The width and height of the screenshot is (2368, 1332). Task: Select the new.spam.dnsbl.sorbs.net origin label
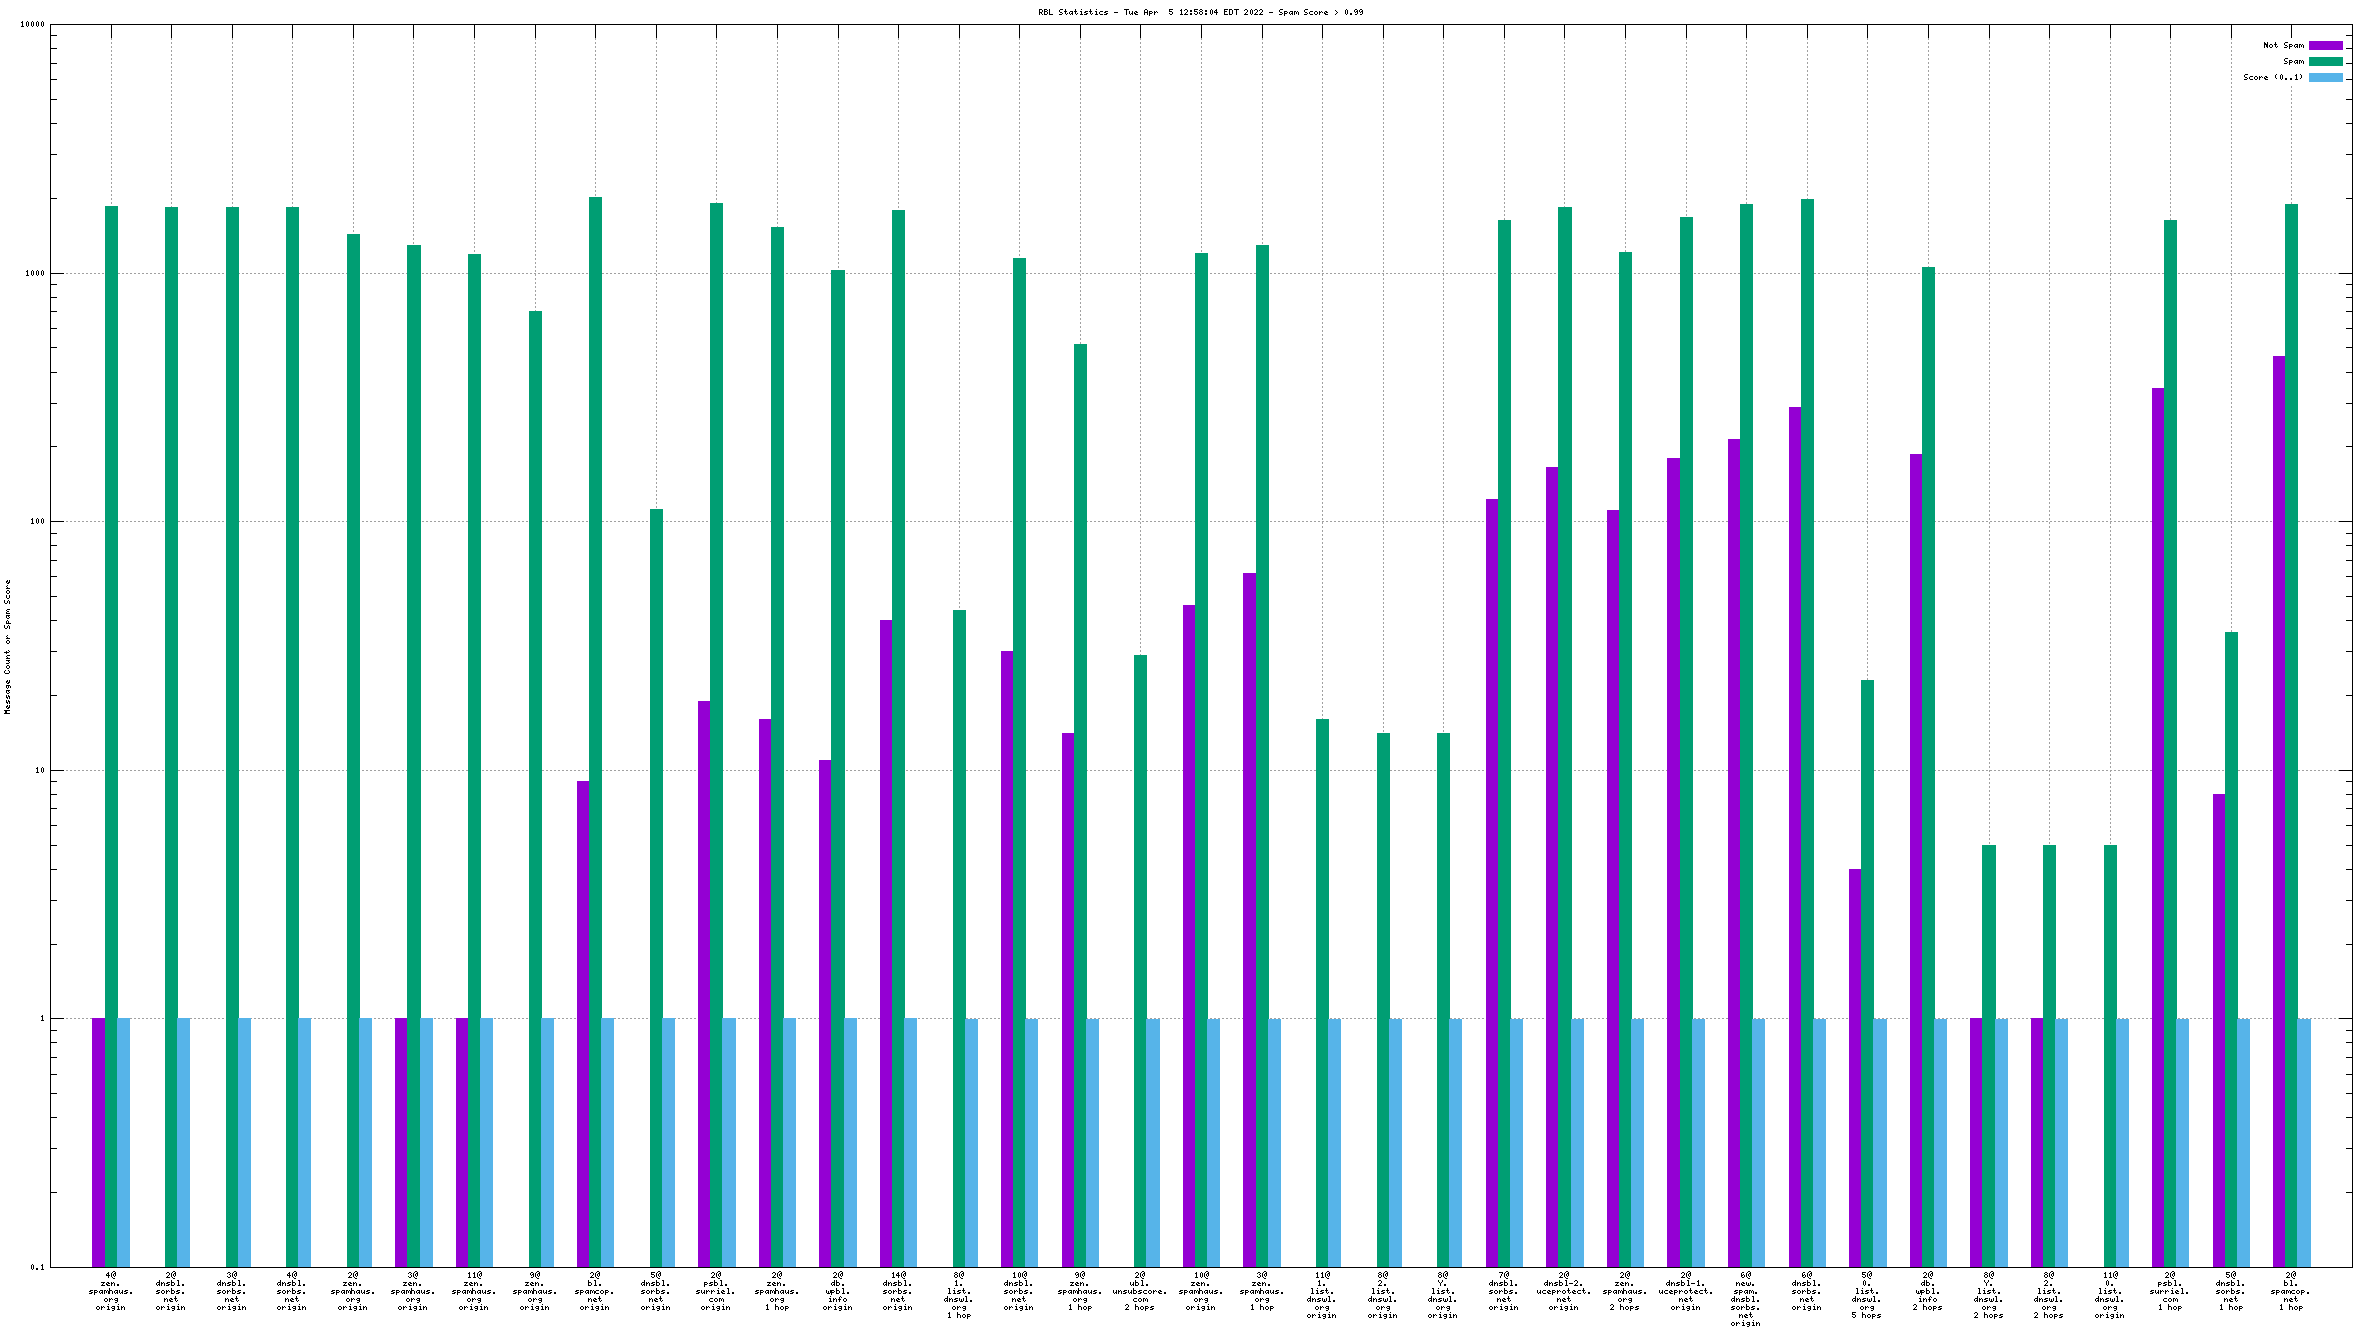click(1746, 1299)
